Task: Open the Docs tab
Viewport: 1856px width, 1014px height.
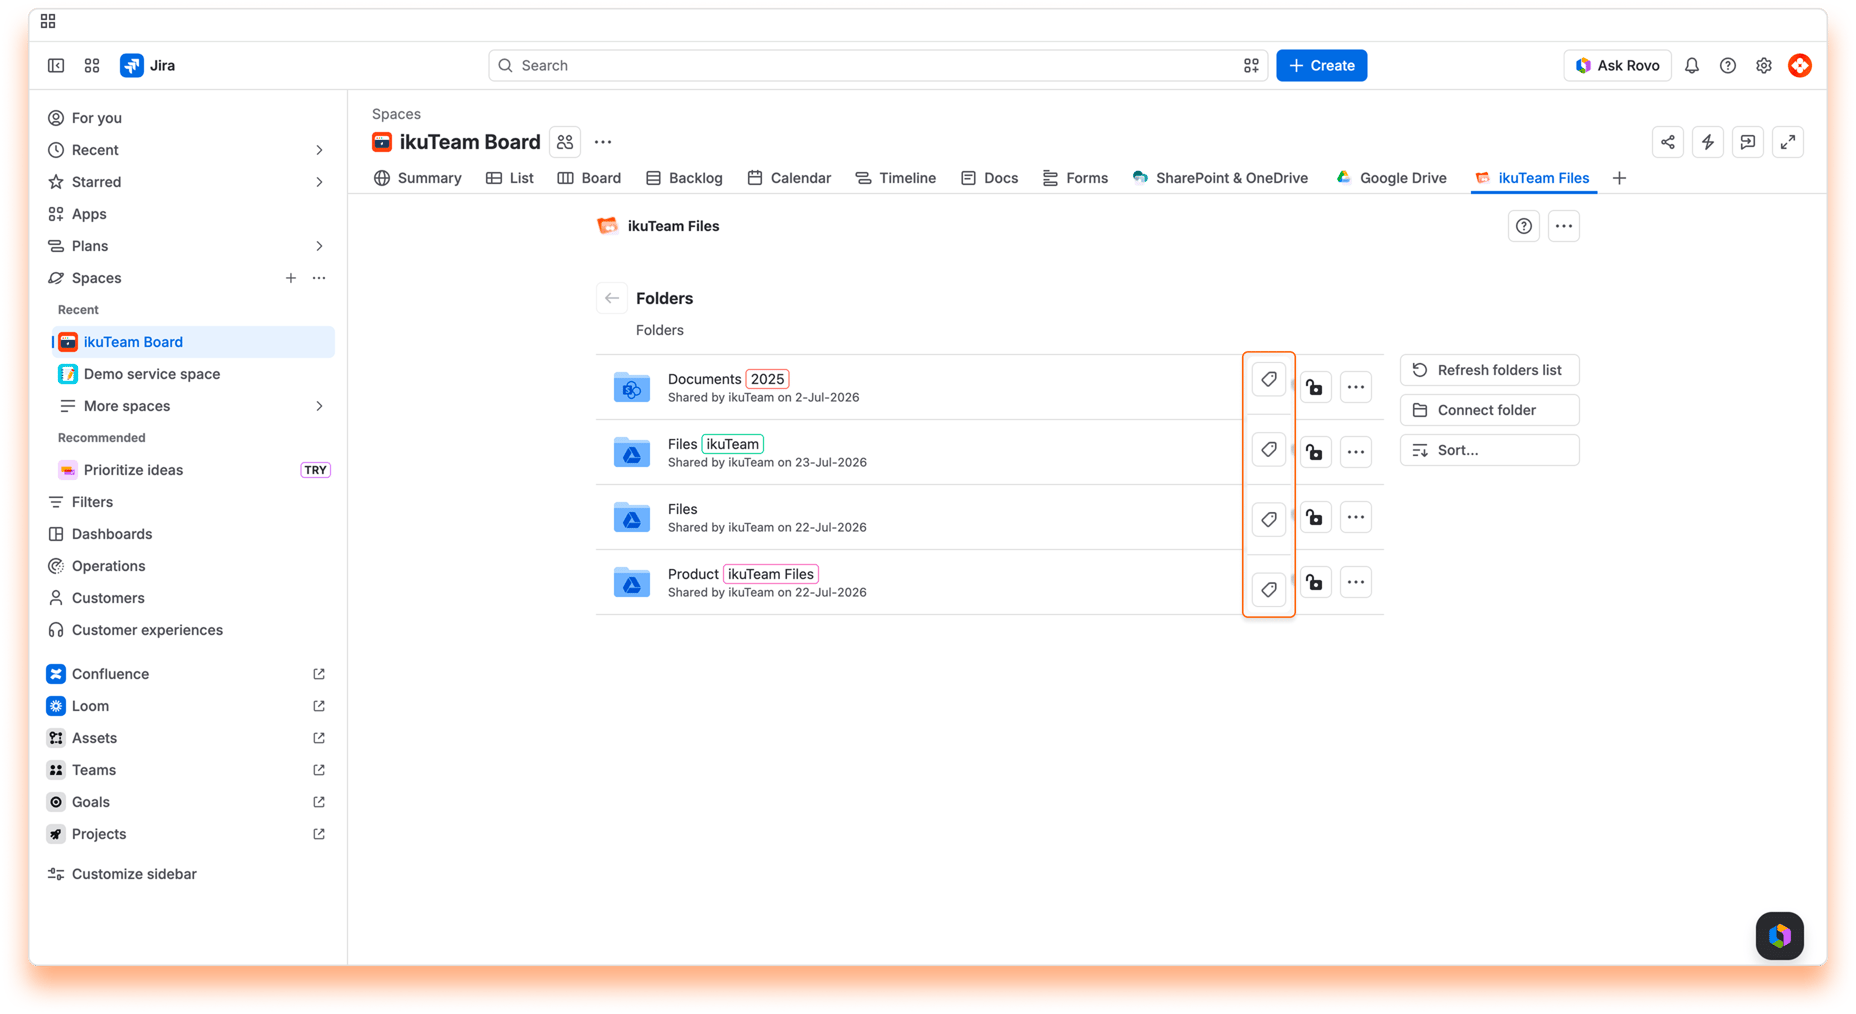Action: pyautogui.click(x=989, y=178)
